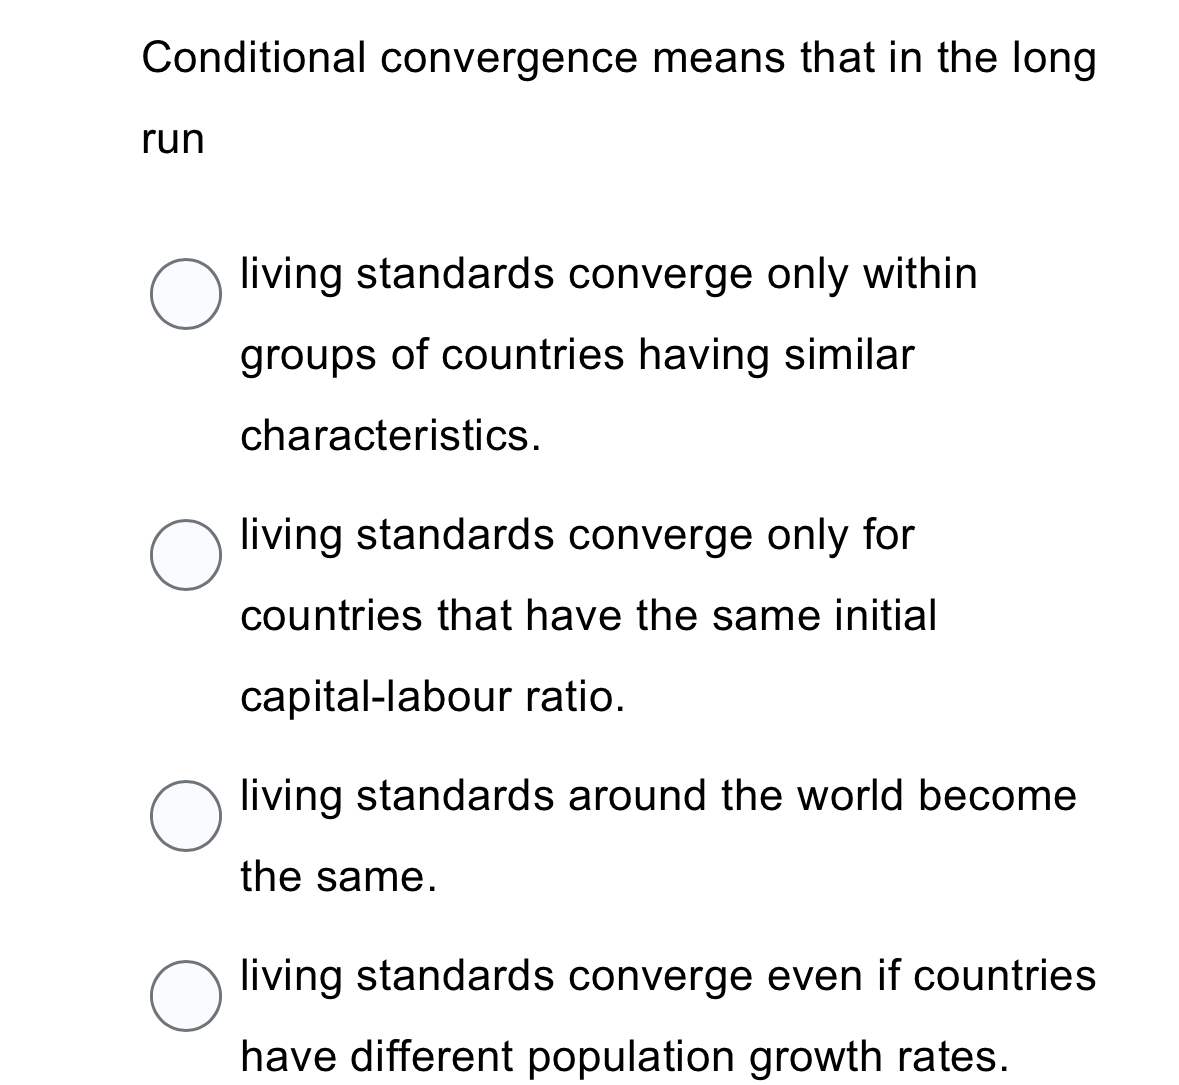Select the 'living standards converge only within groups' option

[x=188, y=294]
